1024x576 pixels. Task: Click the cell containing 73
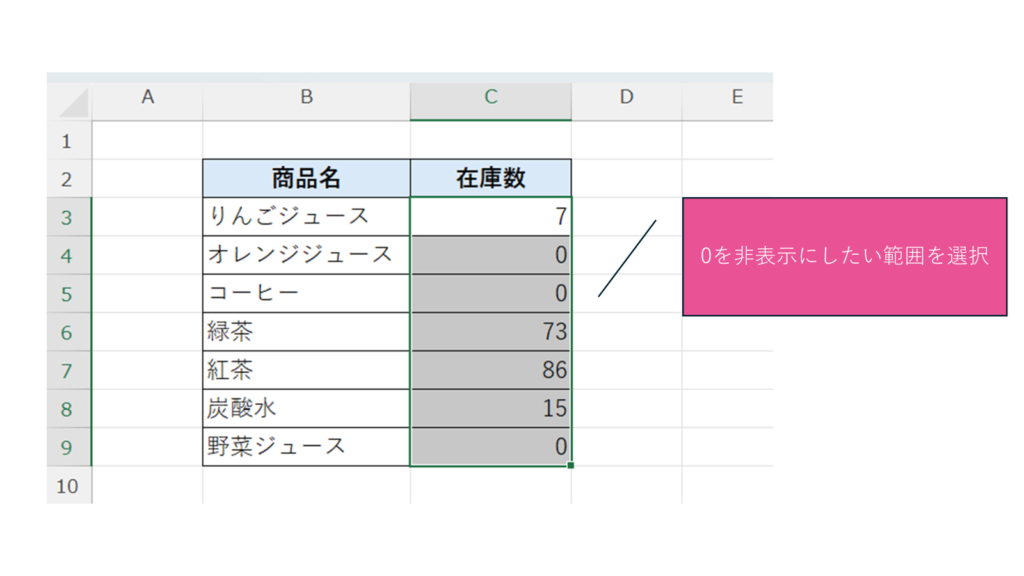tap(491, 332)
